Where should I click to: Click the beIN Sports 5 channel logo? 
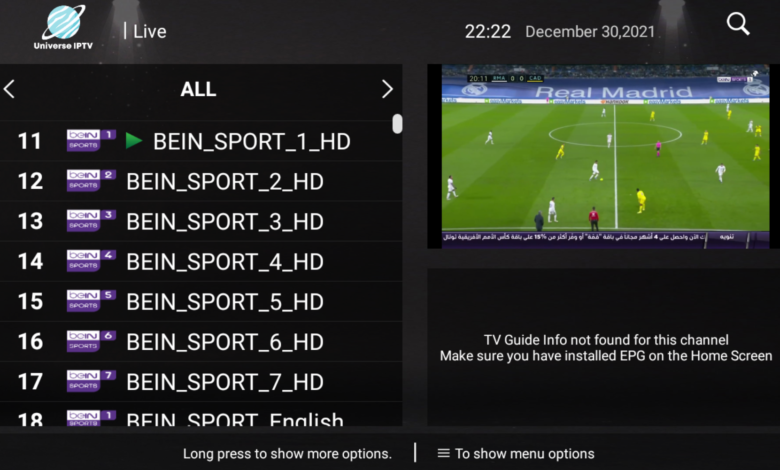click(x=92, y=301)
